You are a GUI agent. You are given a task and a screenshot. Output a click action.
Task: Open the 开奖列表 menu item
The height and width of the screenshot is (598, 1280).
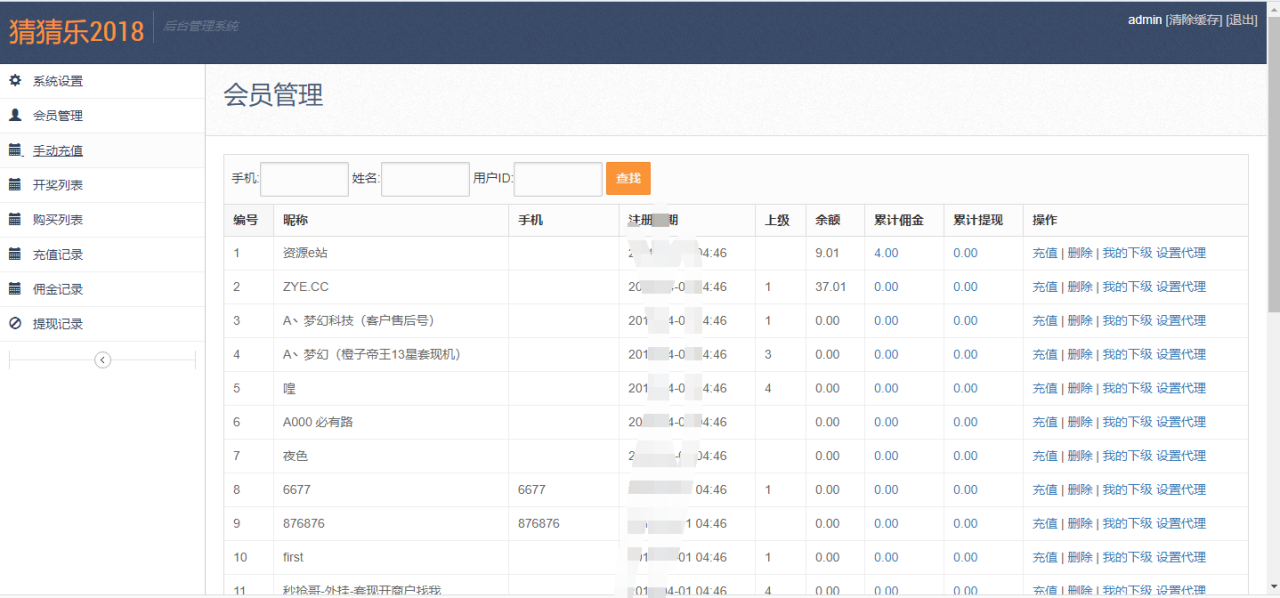tap(58, 185)
